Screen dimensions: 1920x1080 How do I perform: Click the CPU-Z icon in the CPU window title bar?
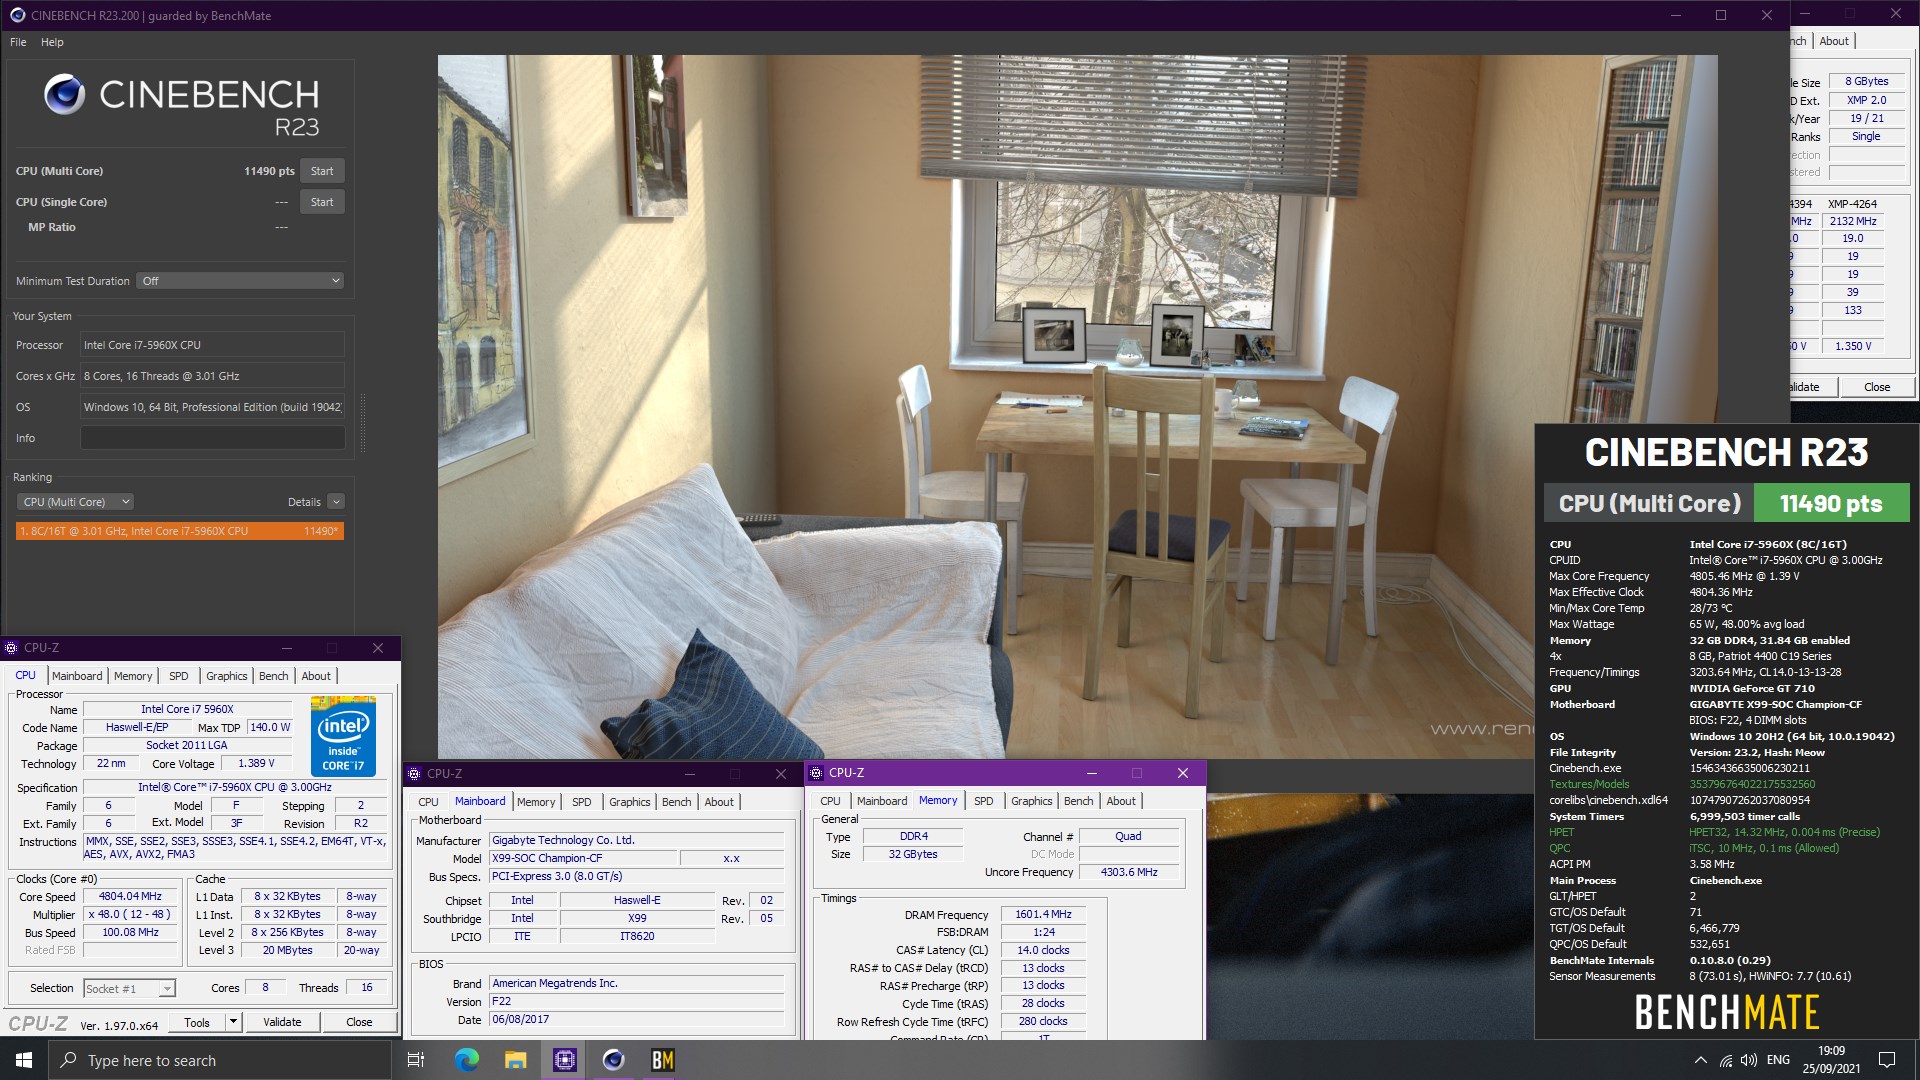click(11, 648)
